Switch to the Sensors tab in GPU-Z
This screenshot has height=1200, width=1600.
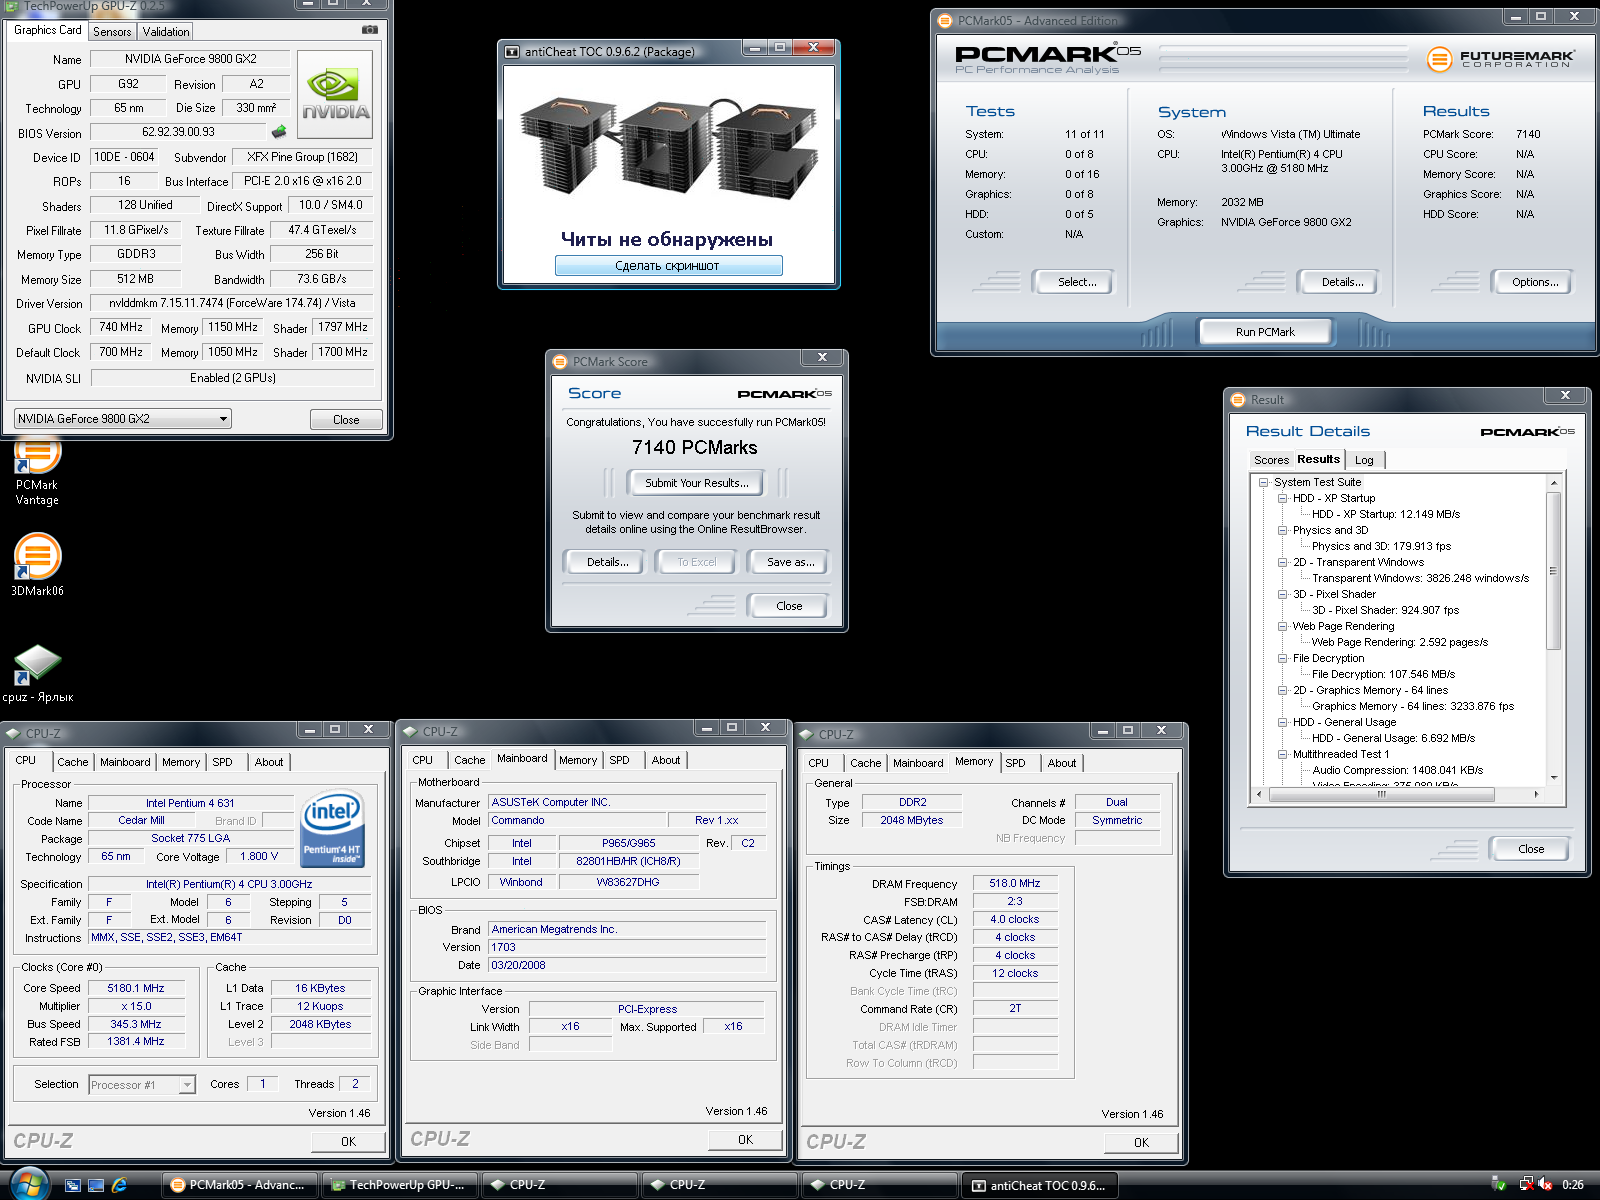click(112, 32)
